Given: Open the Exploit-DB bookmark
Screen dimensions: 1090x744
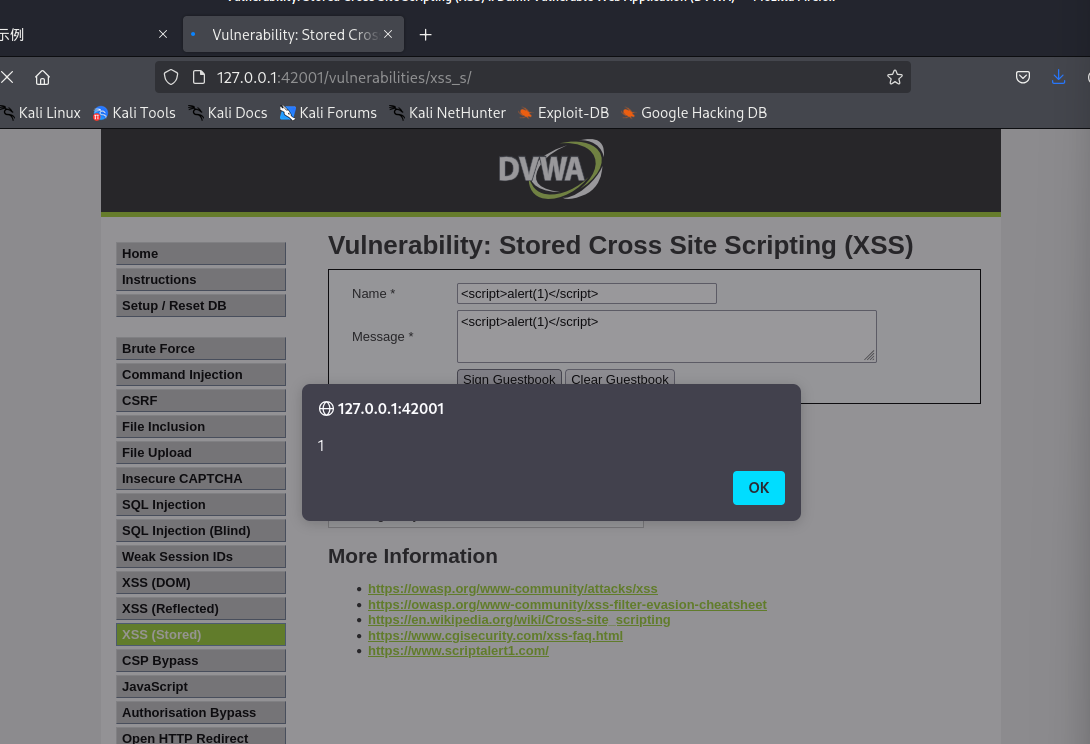Looking at the screenshot, I should 564,113.
